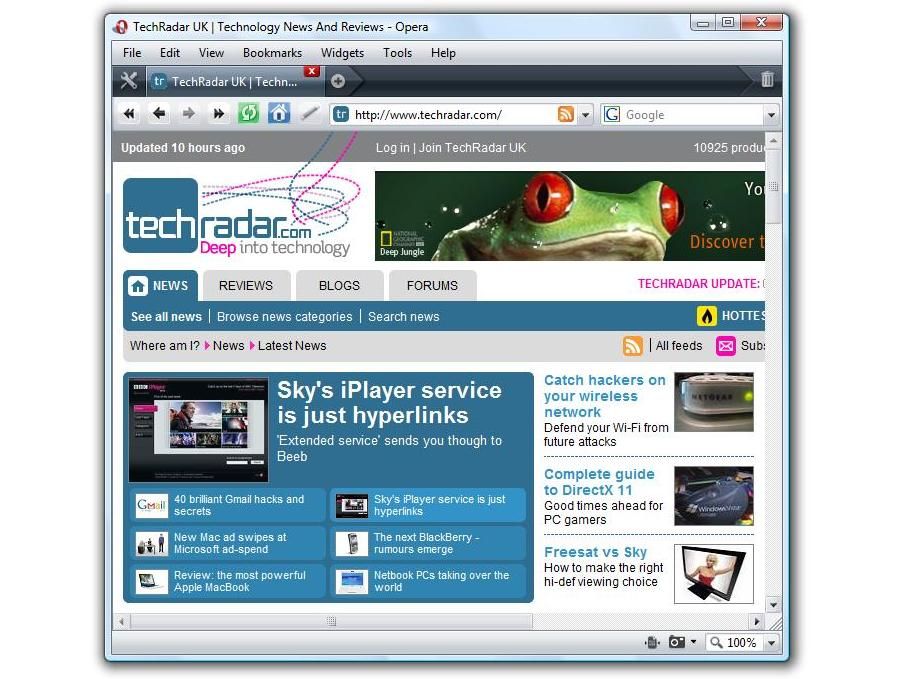Click the horizontal scrollbar right arrow
Viewport: 905px width, 679px height.
coord(757,622)
